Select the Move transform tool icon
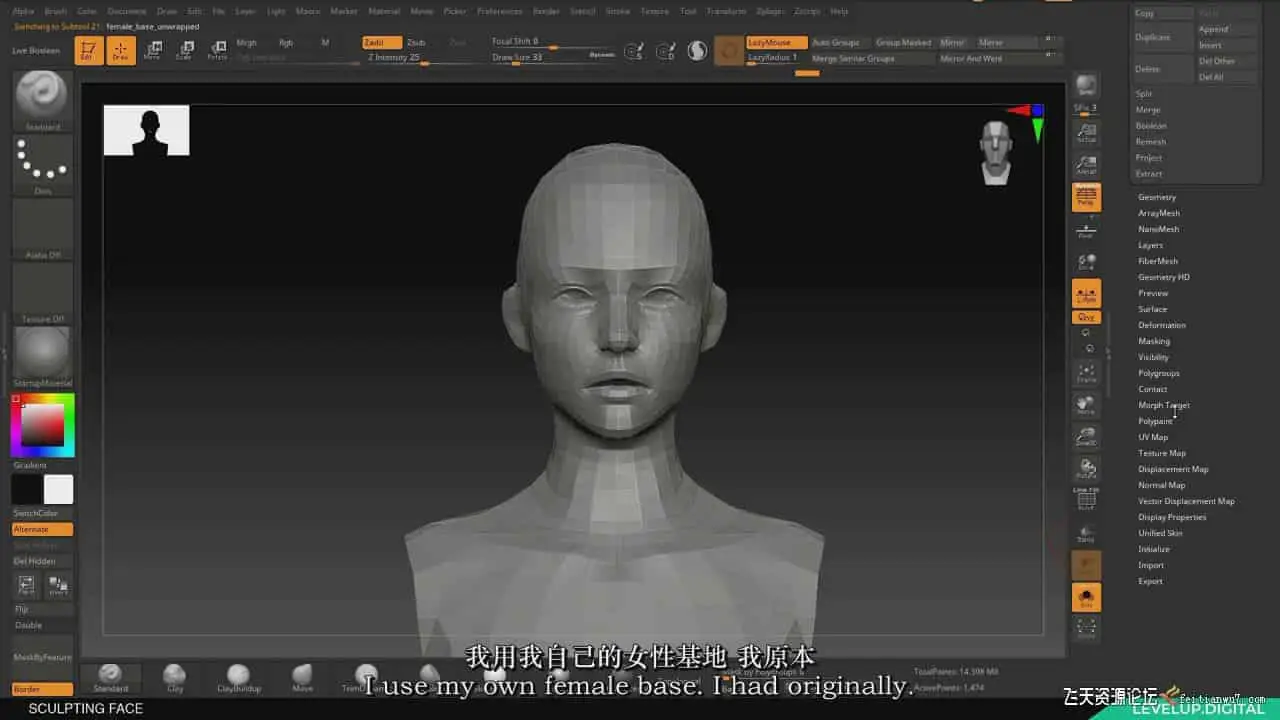This screenshot has height=720, width=1280. (x=152, y=50)
